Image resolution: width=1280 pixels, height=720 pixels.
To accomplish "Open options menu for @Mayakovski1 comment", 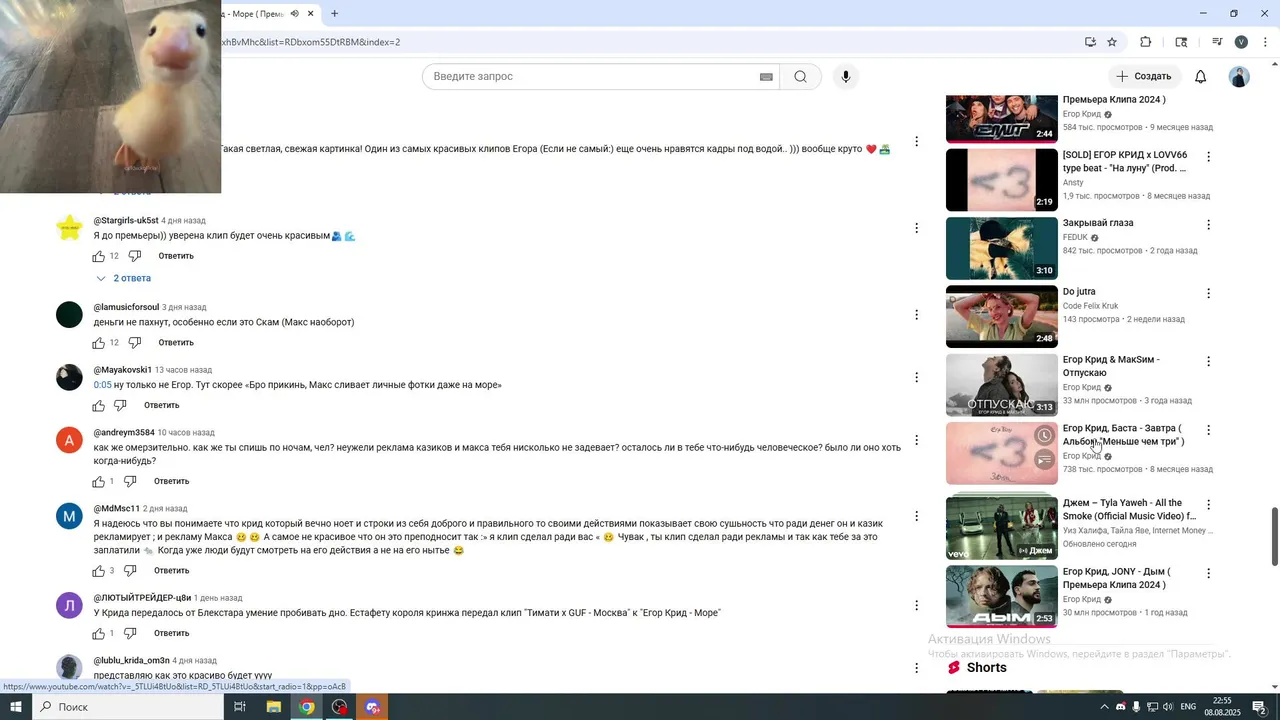I will (916, 377).
